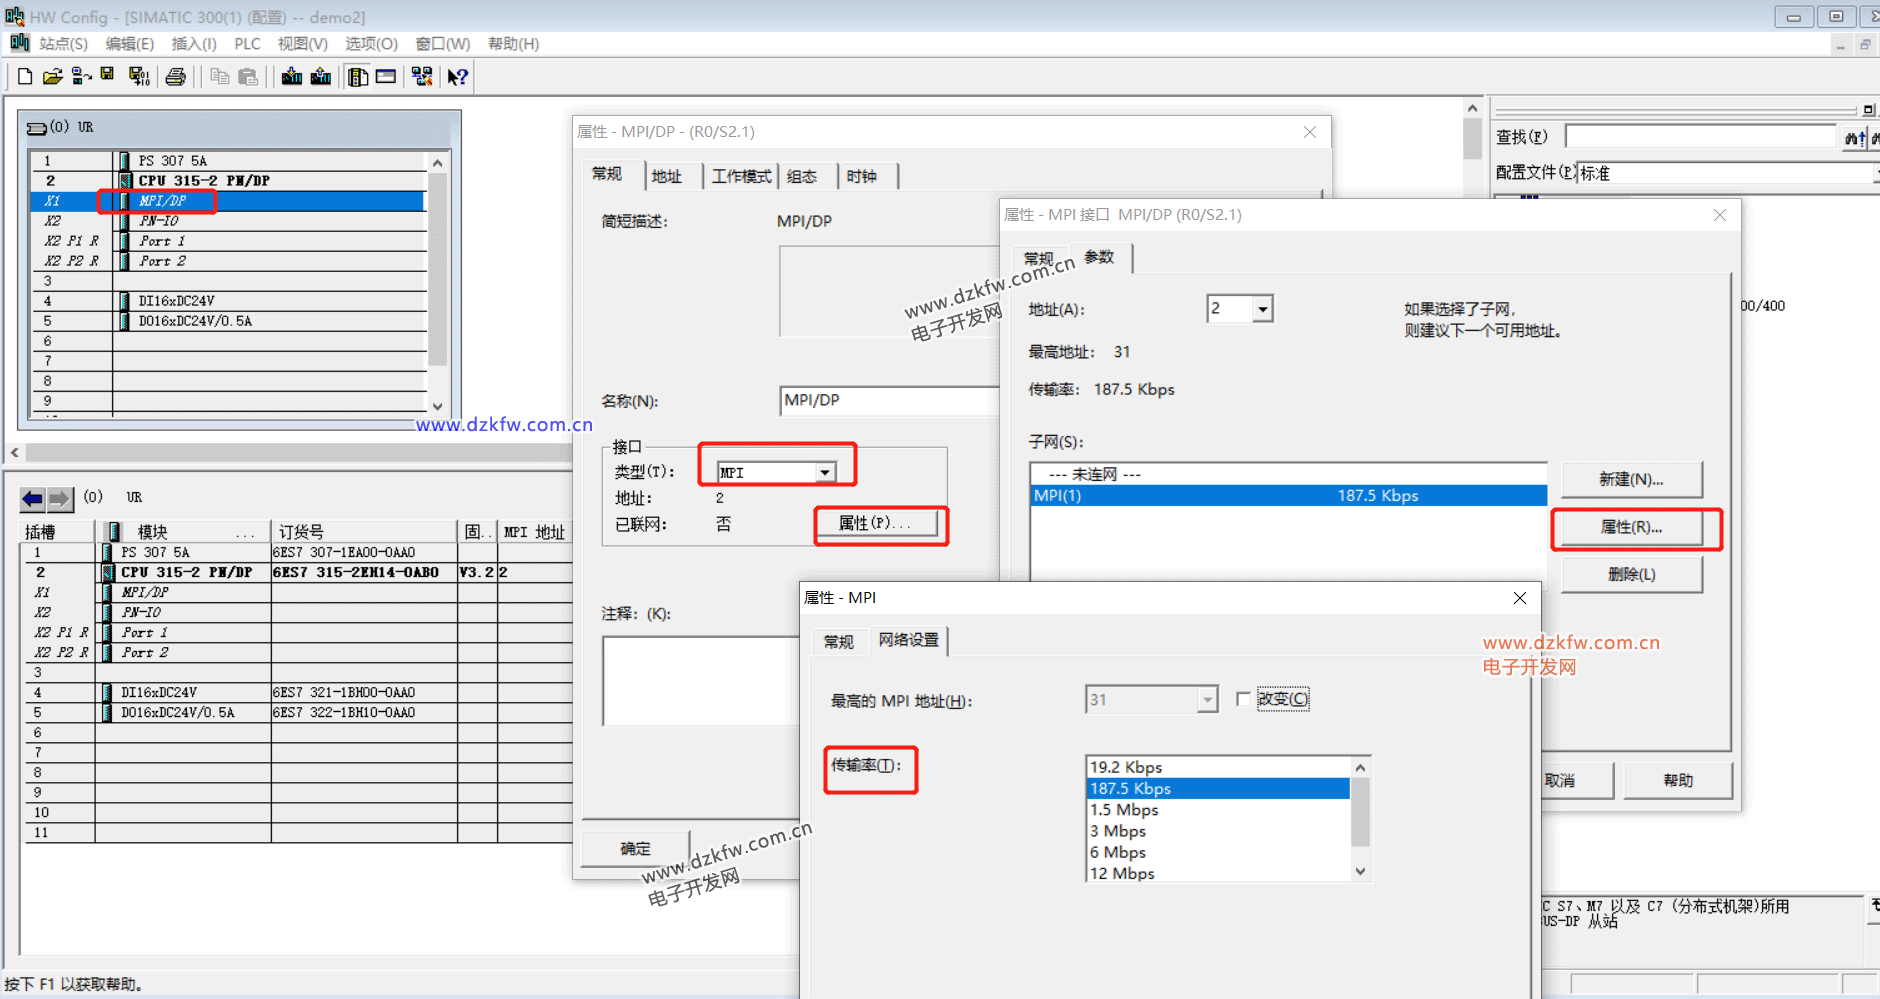Select DI16xDC24V module in rack

pos(176,301)
